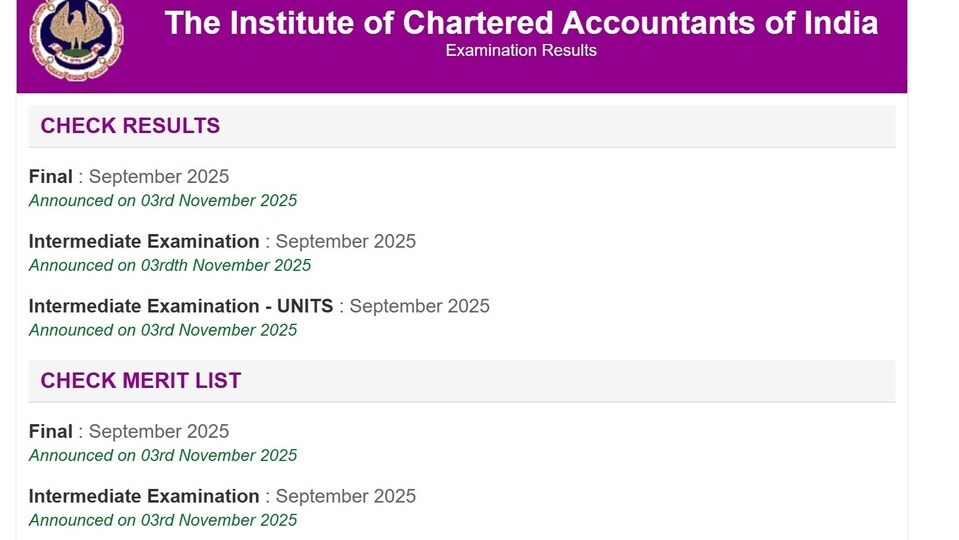Image resolution: width=959 pixels, height=540 pixels.
Task: Click September 2025 beside Final in Check Results
Action: coord(159,176)
